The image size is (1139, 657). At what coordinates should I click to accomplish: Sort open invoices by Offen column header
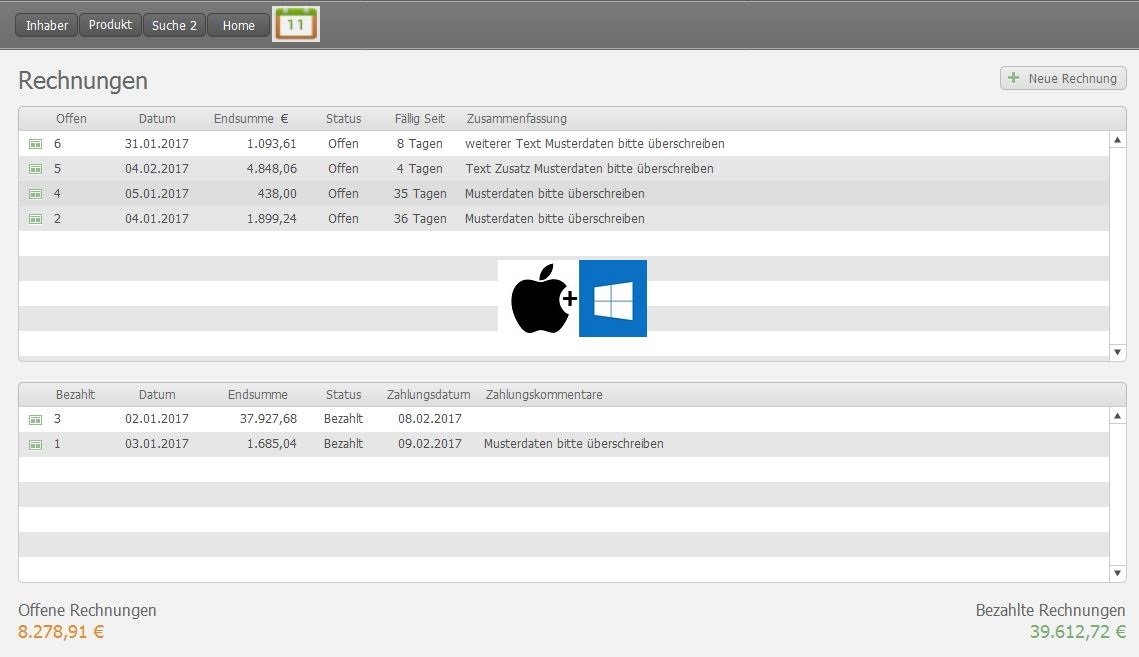pyautogui.click(x=71, y=118)
